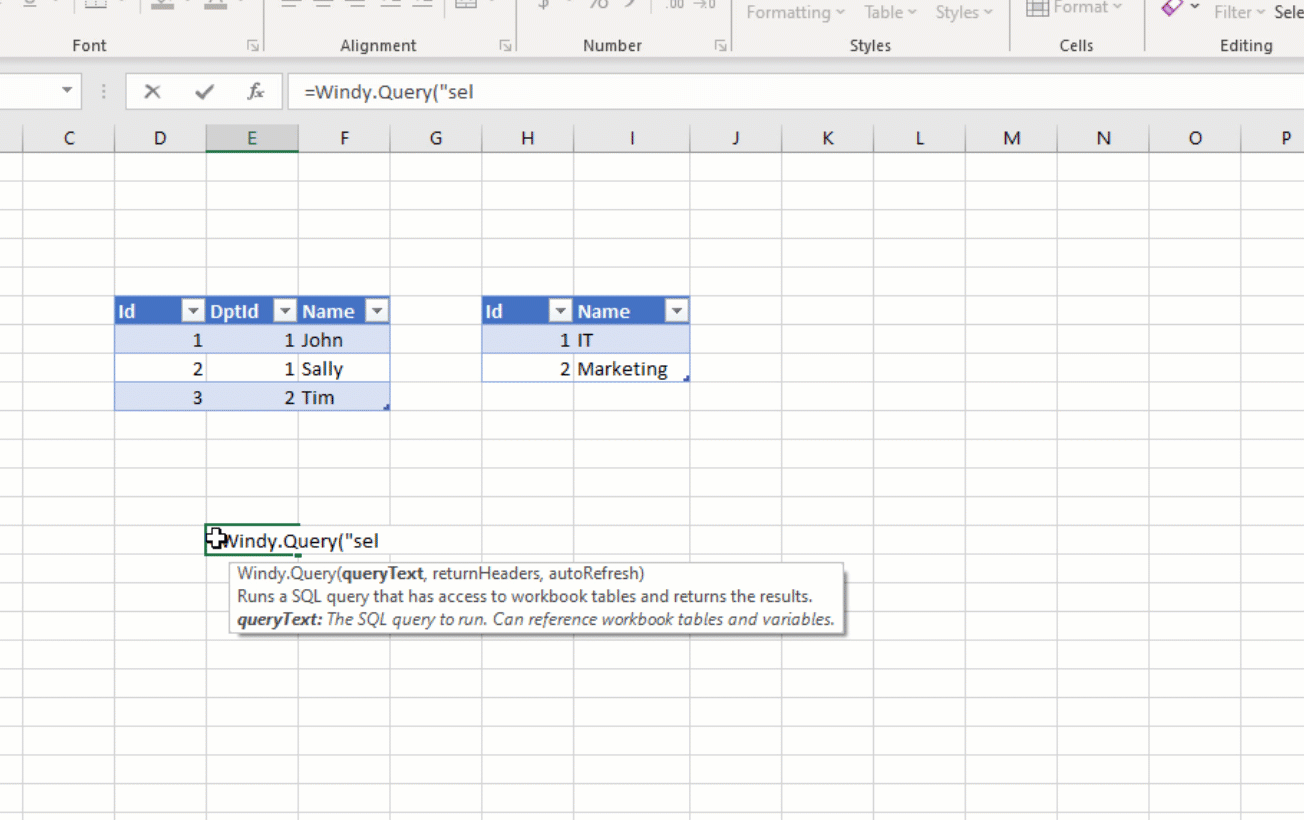Cancel the formula with the X button
Screen dimensions: 1304x820
151,91
